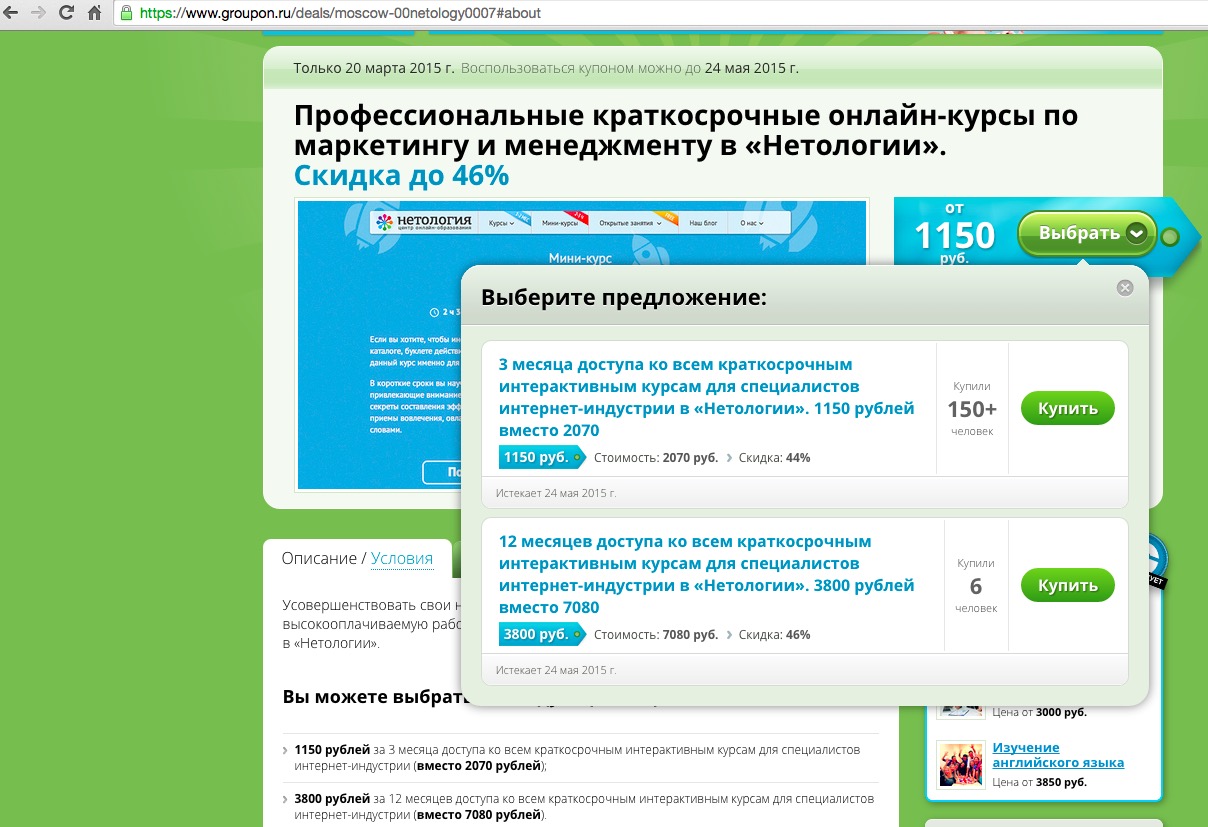Click 'Мини-курсы' in Нетология preview
The height and width of the screenshot is (827, 1208).
click(560, 223)
